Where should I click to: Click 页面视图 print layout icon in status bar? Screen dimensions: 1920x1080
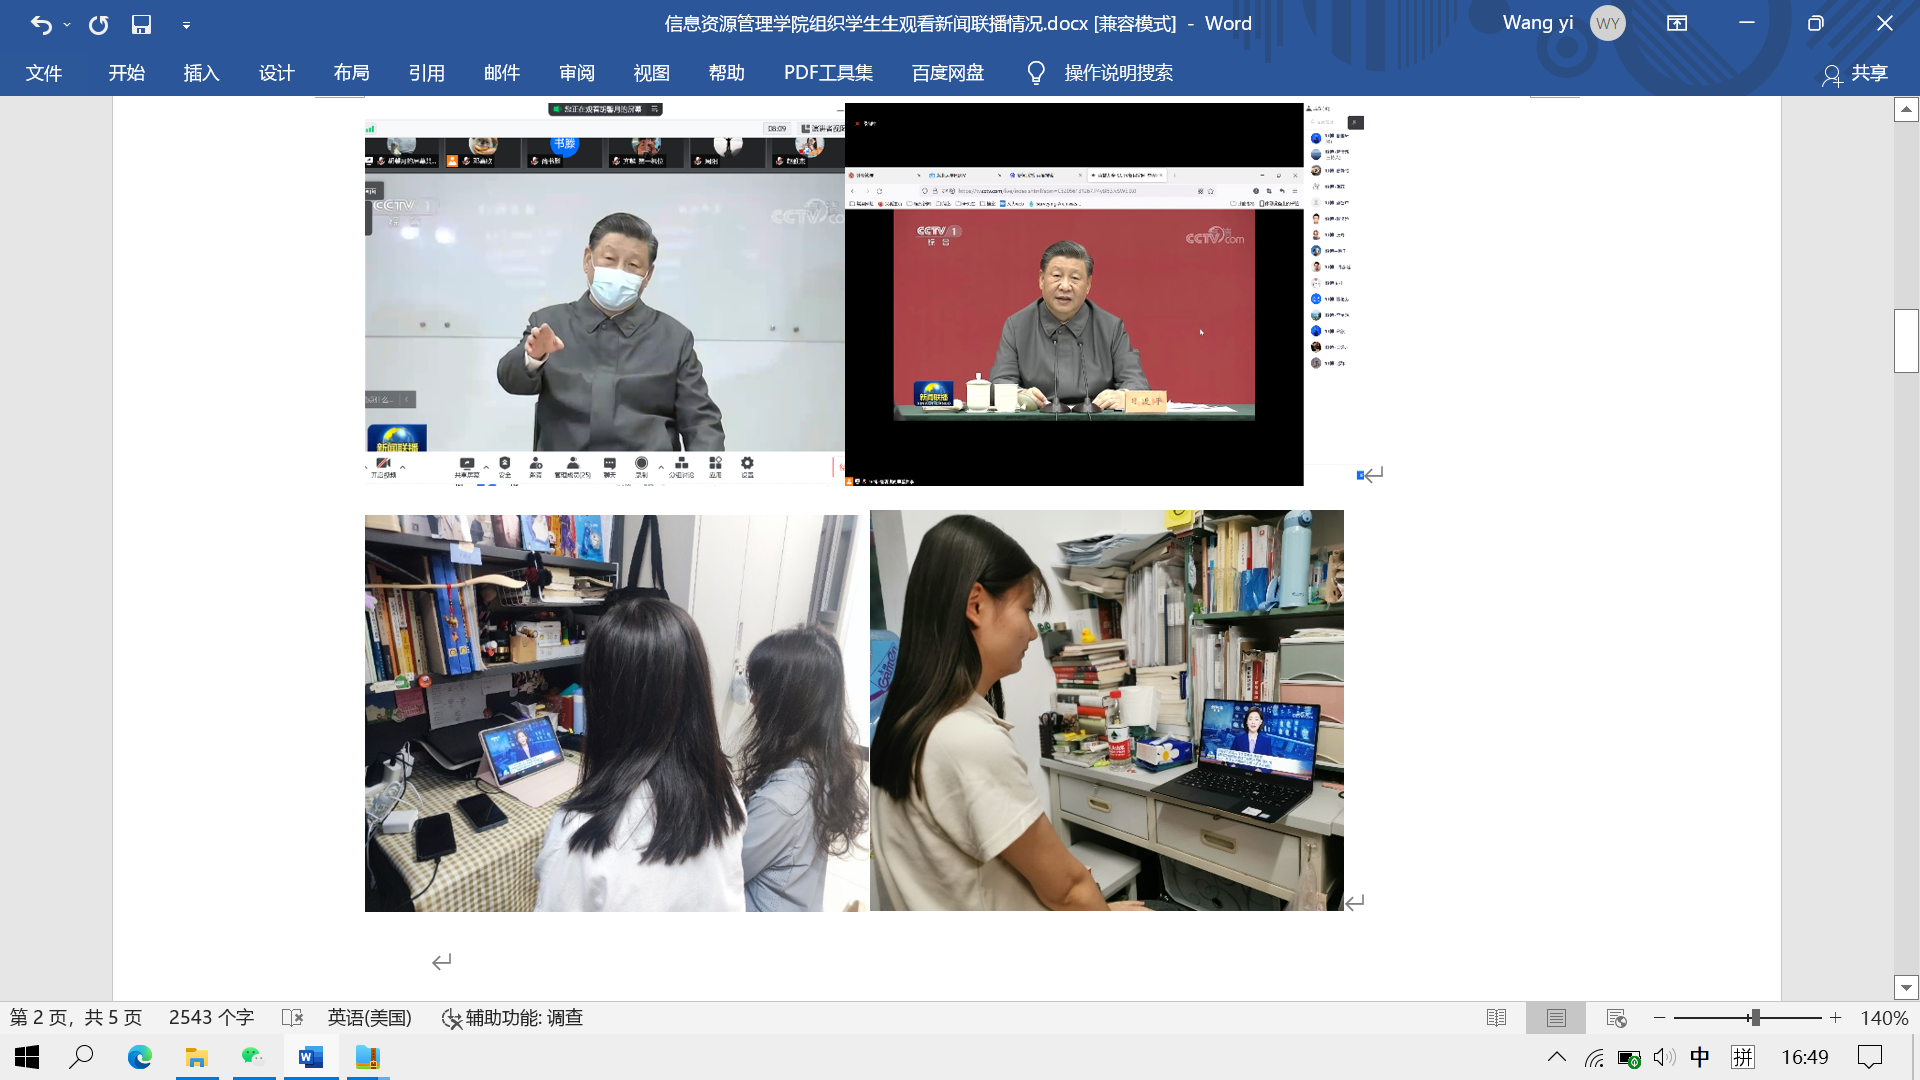pos(1555,1017)
